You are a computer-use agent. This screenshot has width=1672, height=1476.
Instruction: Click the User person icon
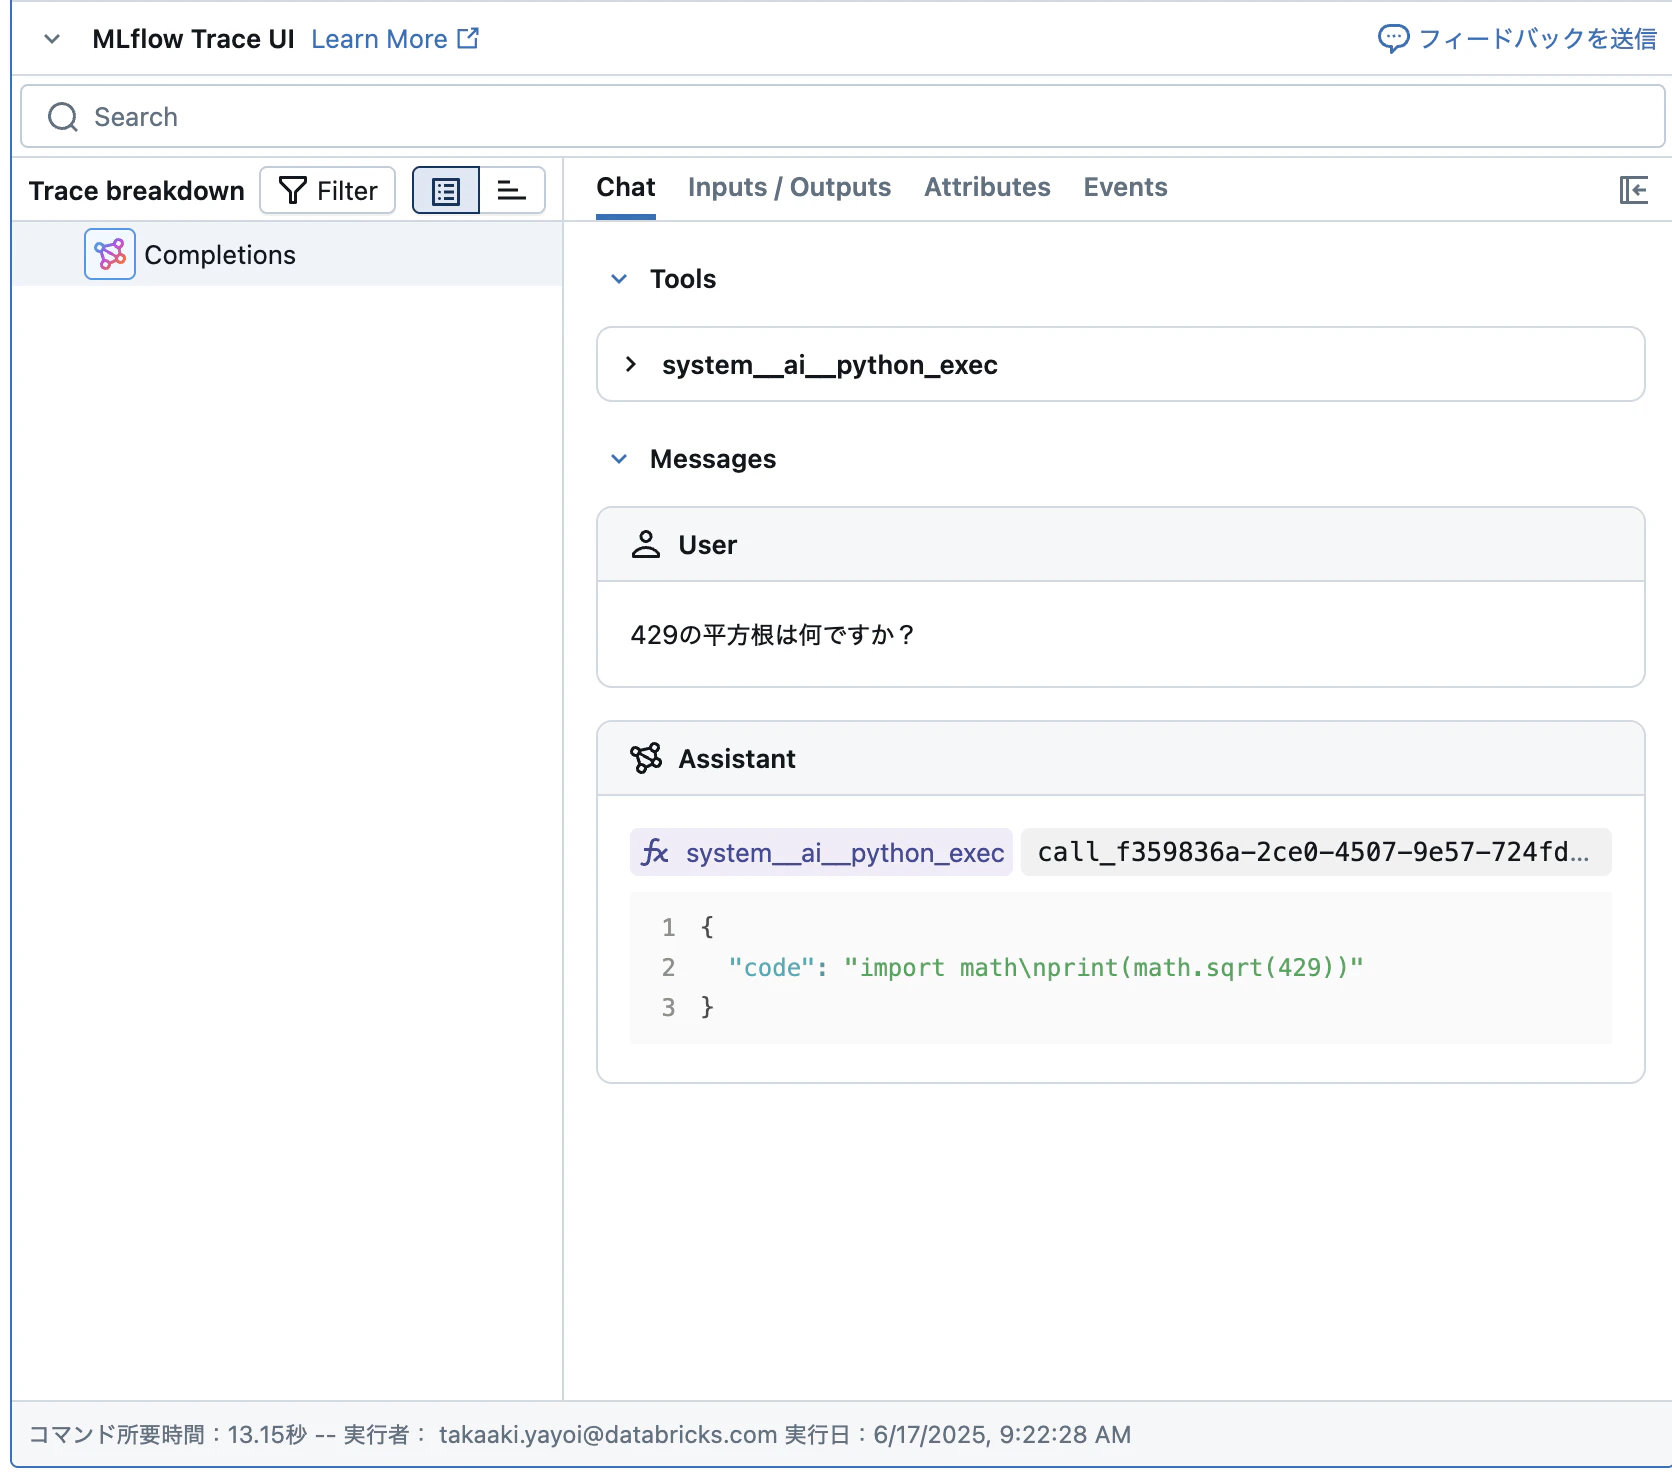pos(646,544)
